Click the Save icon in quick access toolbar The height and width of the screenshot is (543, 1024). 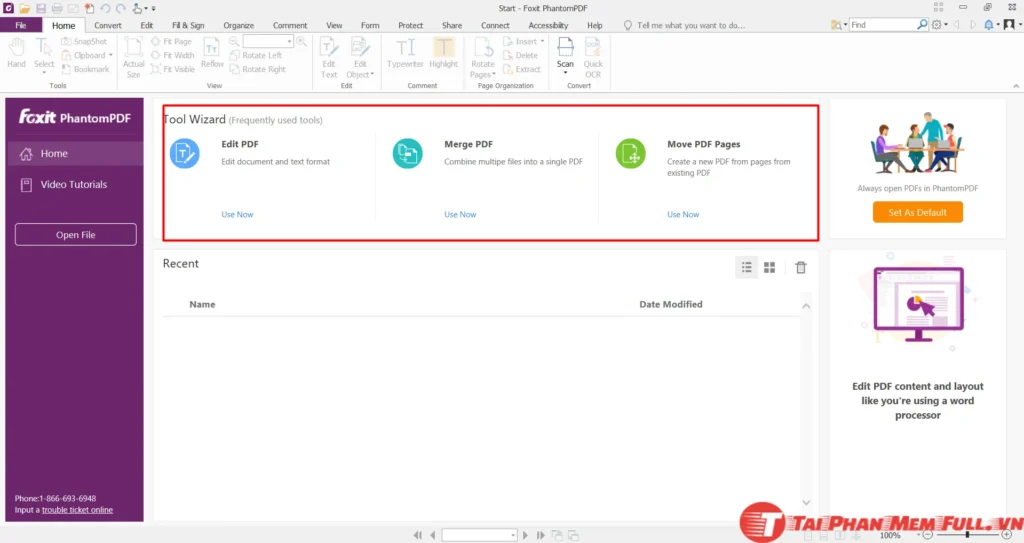pos(40,8)
